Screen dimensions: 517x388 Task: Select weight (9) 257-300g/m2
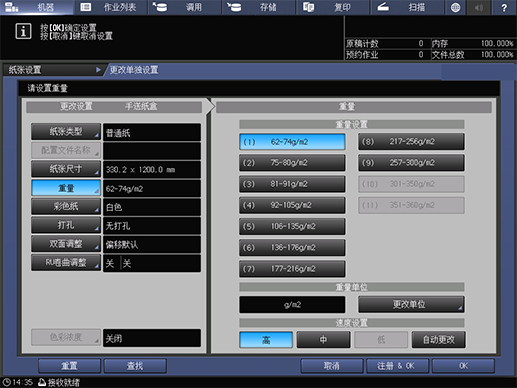[411, 163]
